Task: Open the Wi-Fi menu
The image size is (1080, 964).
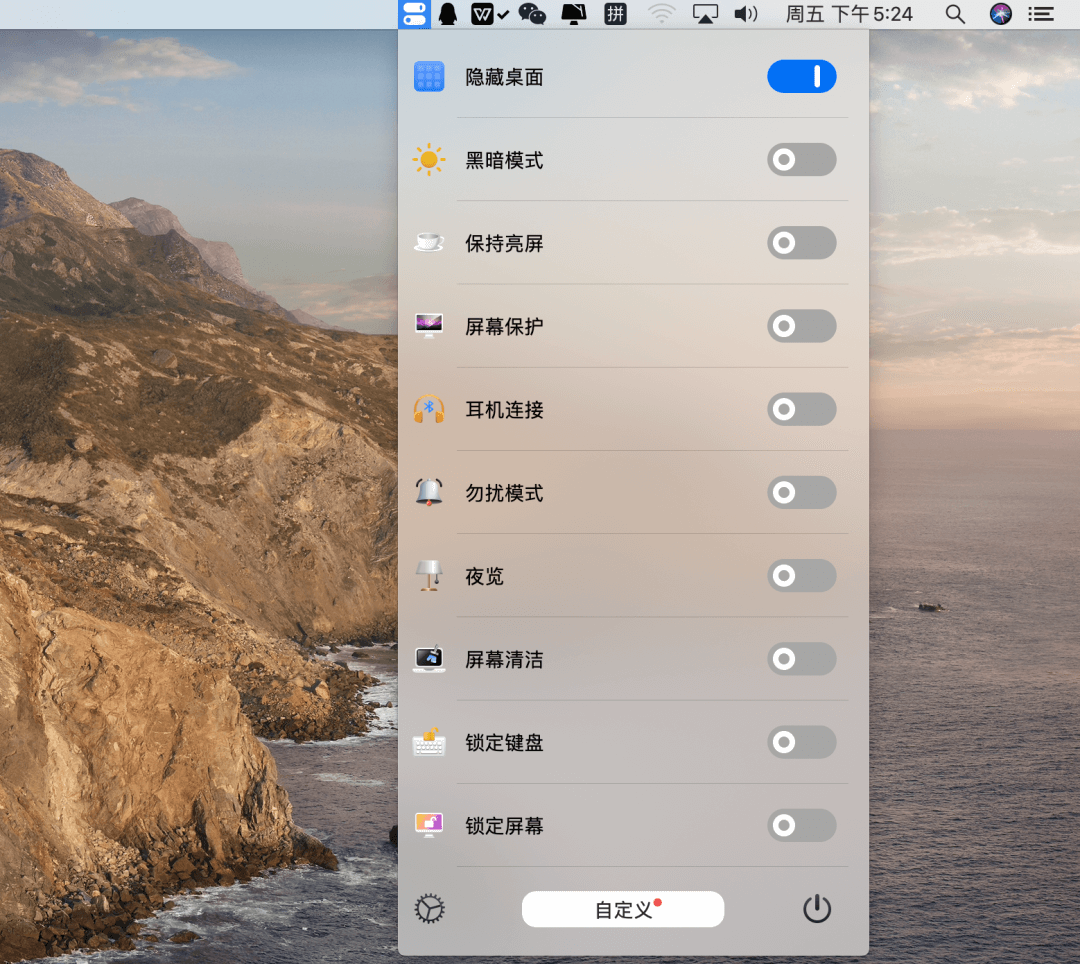Action: point(661,14)
